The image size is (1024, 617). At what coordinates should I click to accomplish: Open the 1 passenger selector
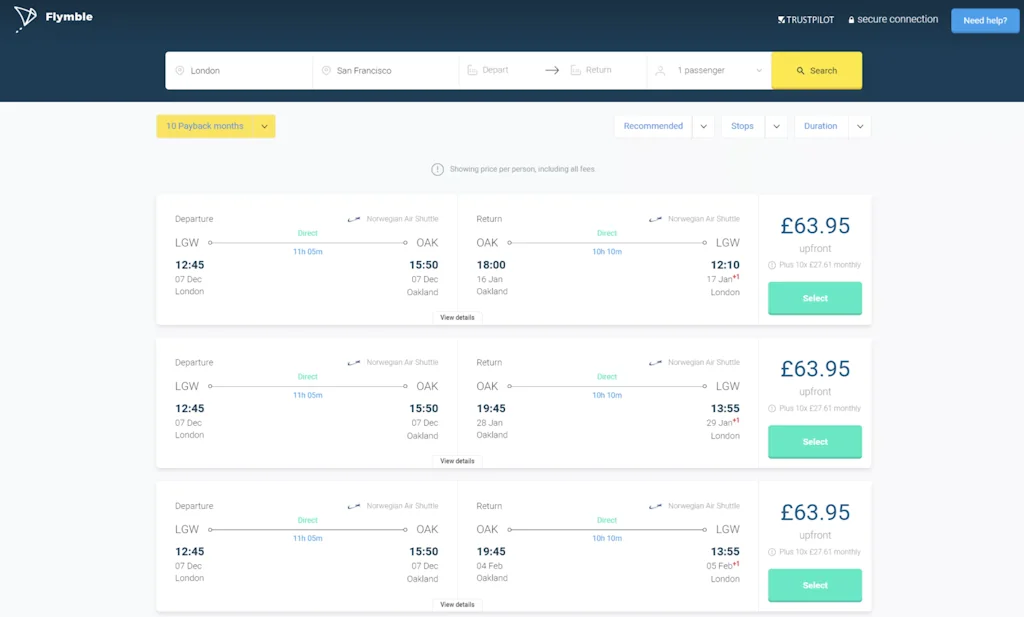click(710, 71)
